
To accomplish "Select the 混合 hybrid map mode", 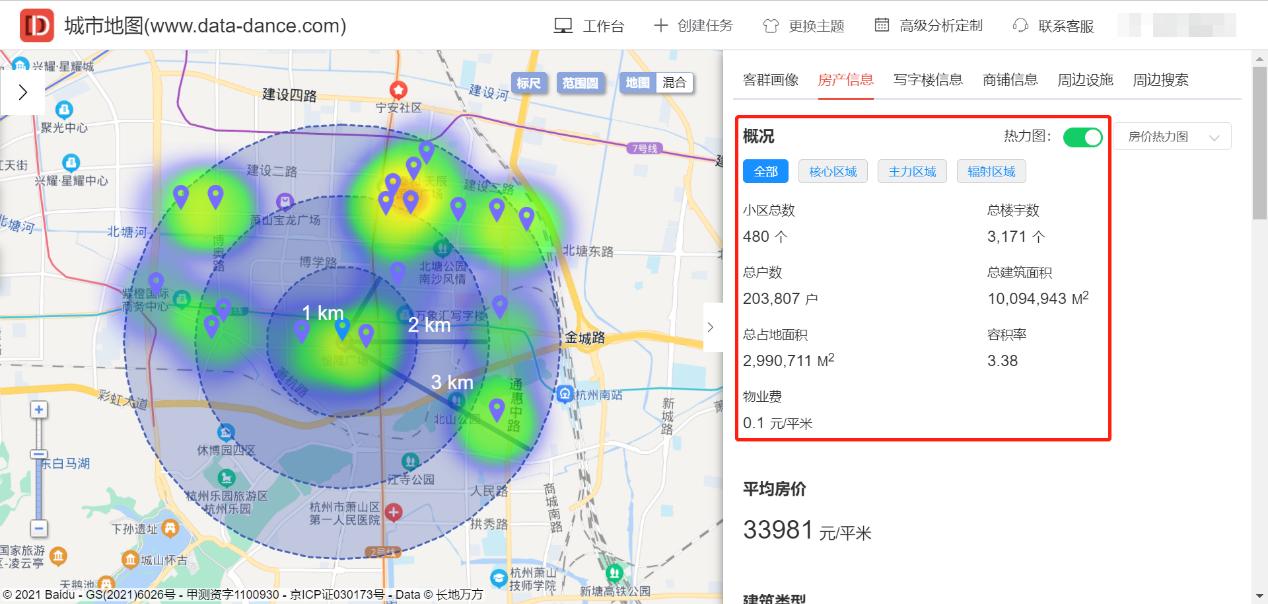I will [x=674, y=83].
